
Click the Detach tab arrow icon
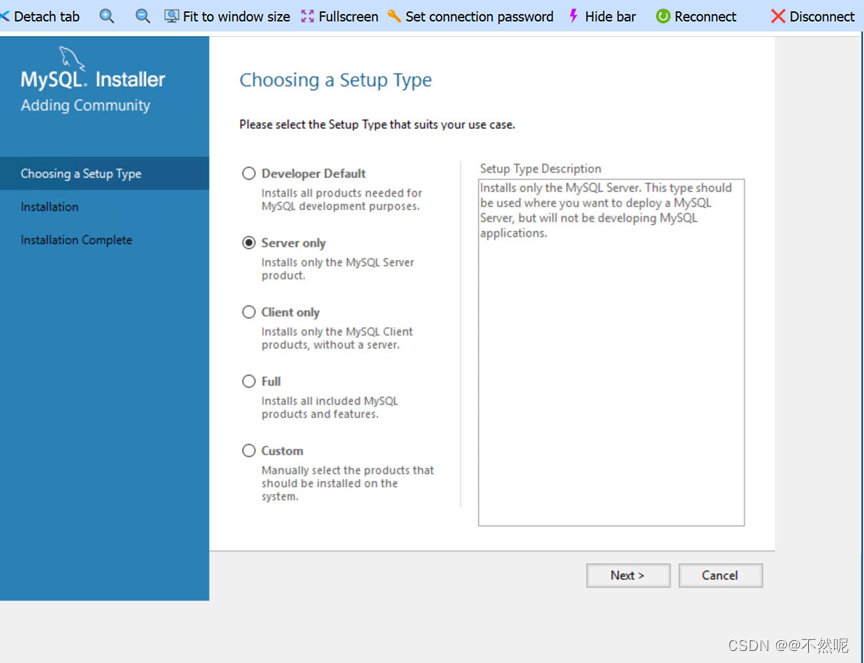4,17
